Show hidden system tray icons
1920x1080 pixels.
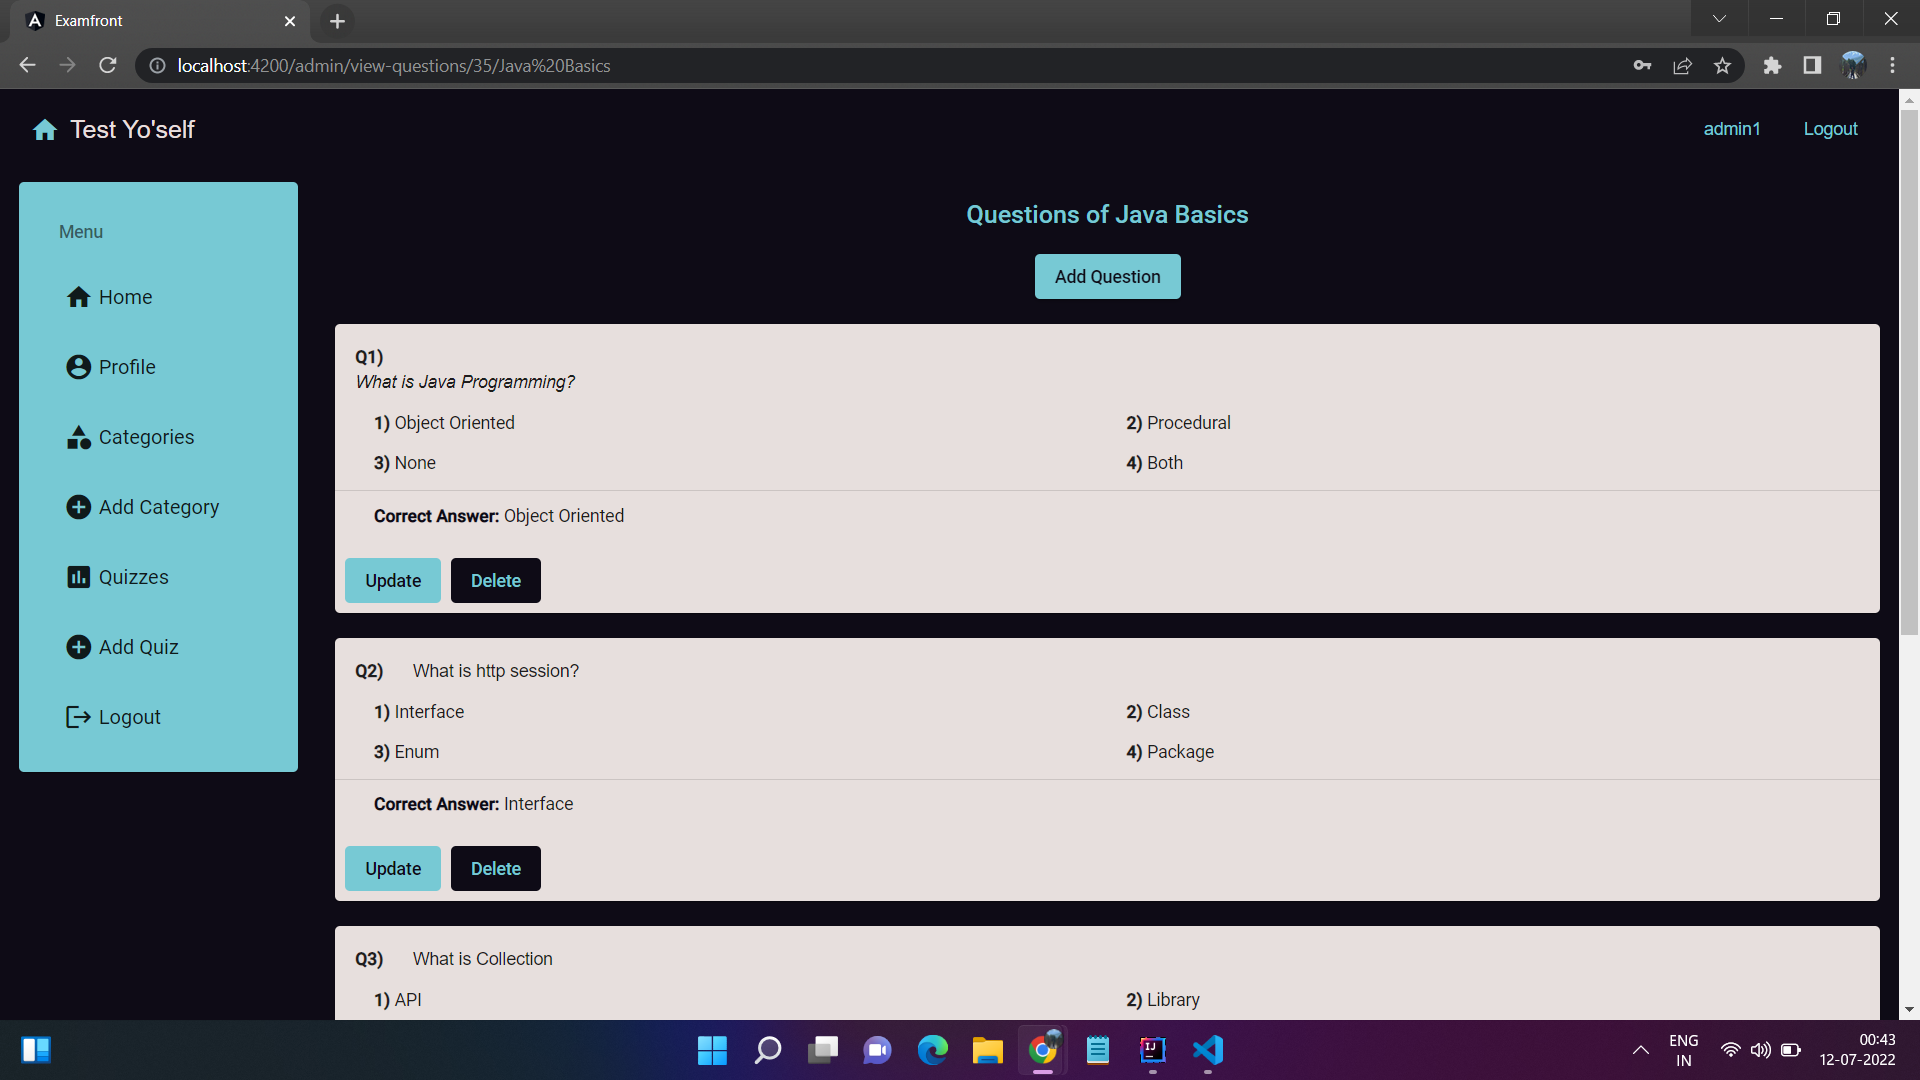(x=1640, y=1050)
